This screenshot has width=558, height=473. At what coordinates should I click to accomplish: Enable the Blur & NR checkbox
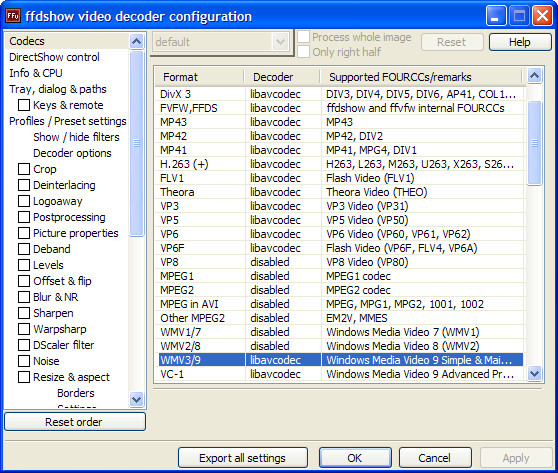pos(24,297)
